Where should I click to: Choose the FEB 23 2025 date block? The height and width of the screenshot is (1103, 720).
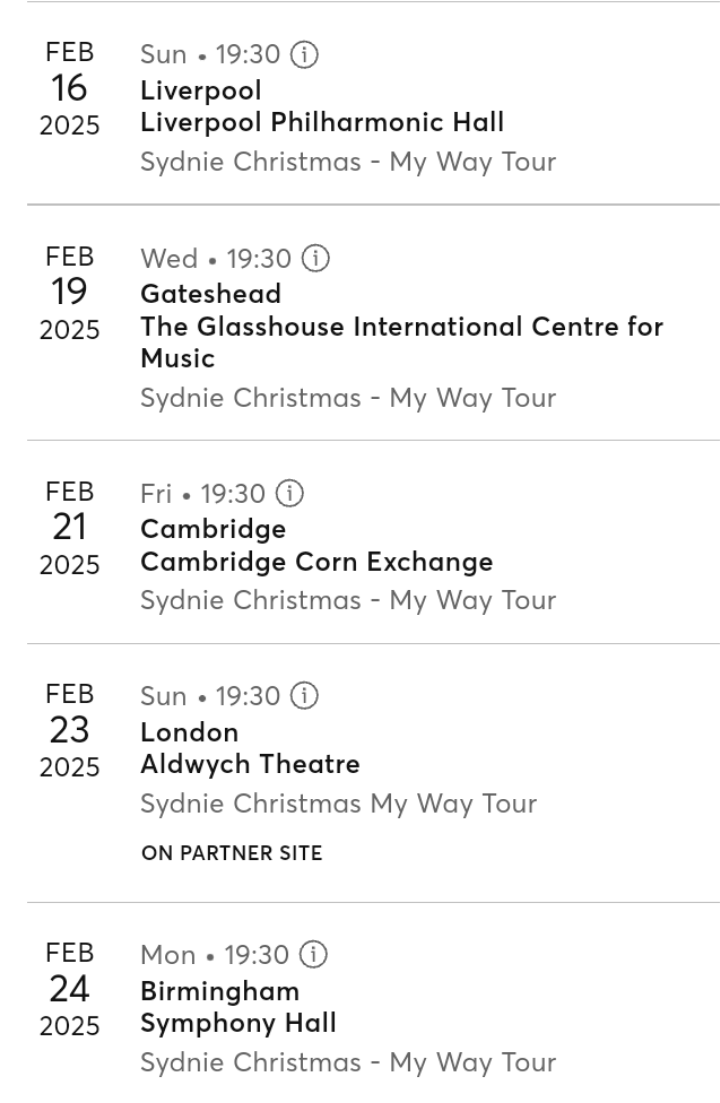point(70,731)
